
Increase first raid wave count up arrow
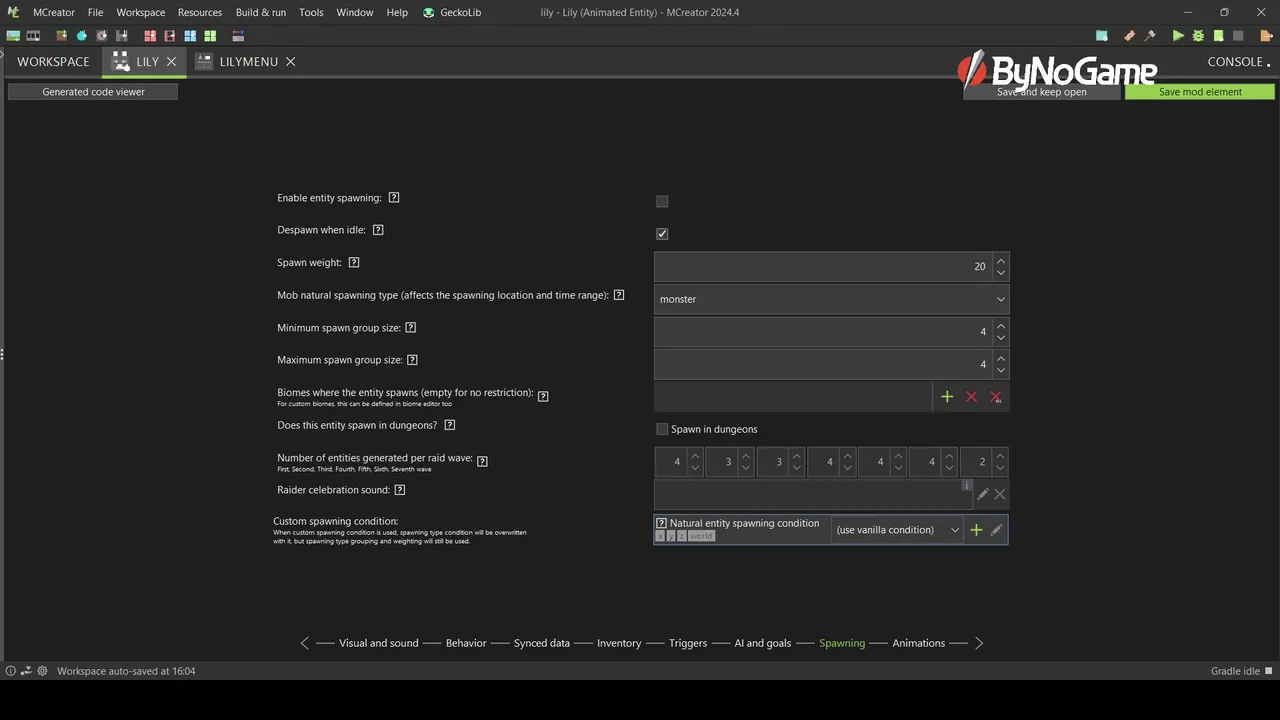pos(695,456)
